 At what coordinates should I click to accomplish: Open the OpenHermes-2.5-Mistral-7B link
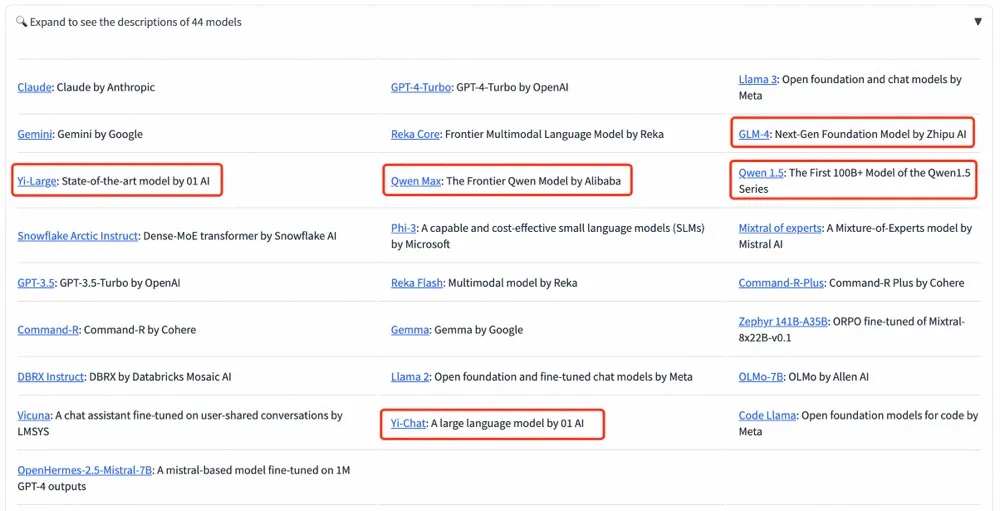(84, 470)
